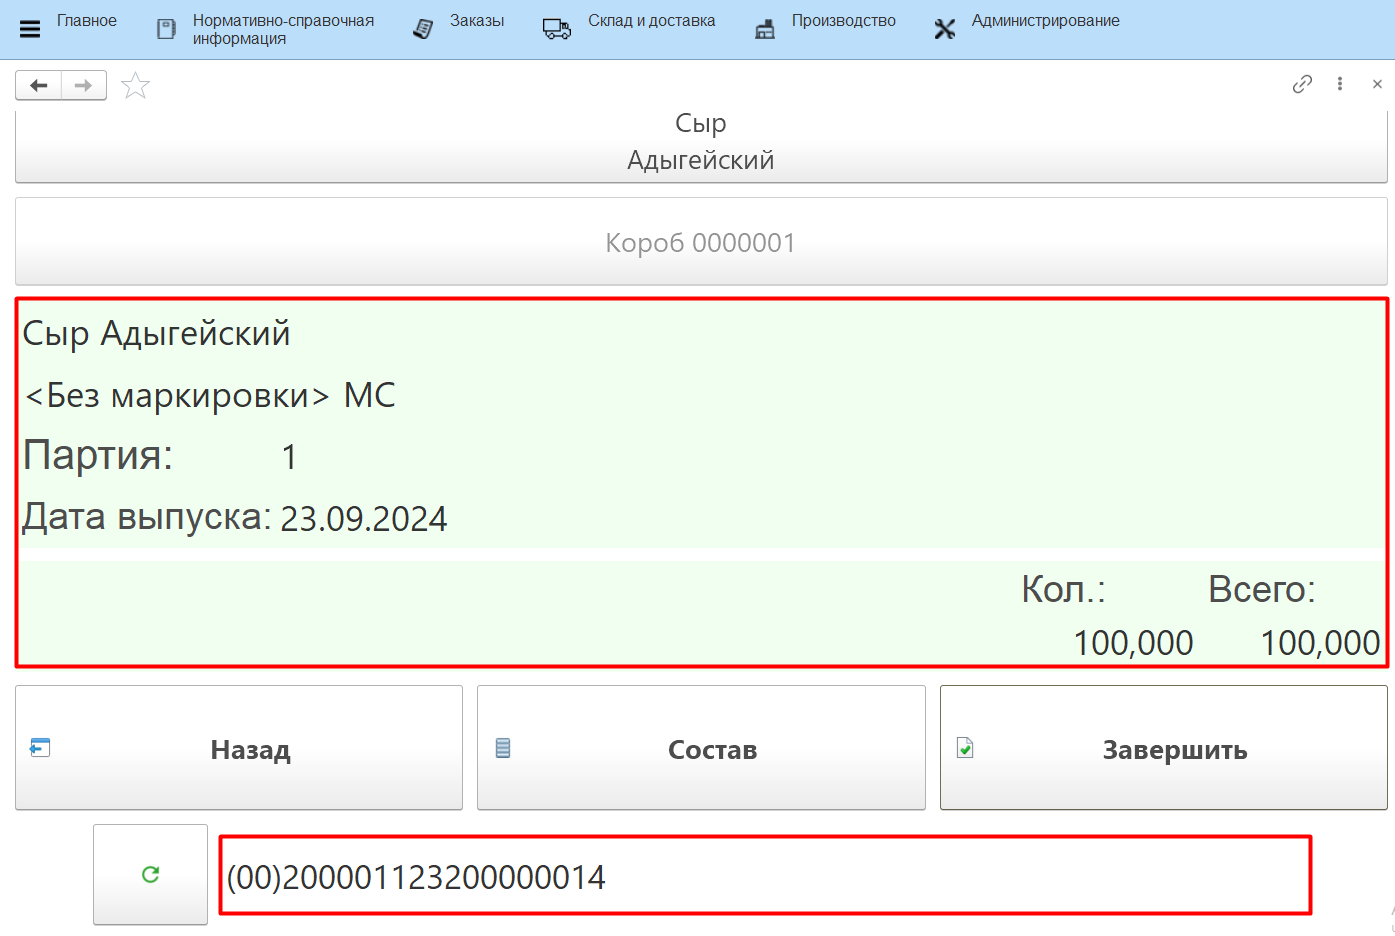Open the three-dot more options menu

1340,84
